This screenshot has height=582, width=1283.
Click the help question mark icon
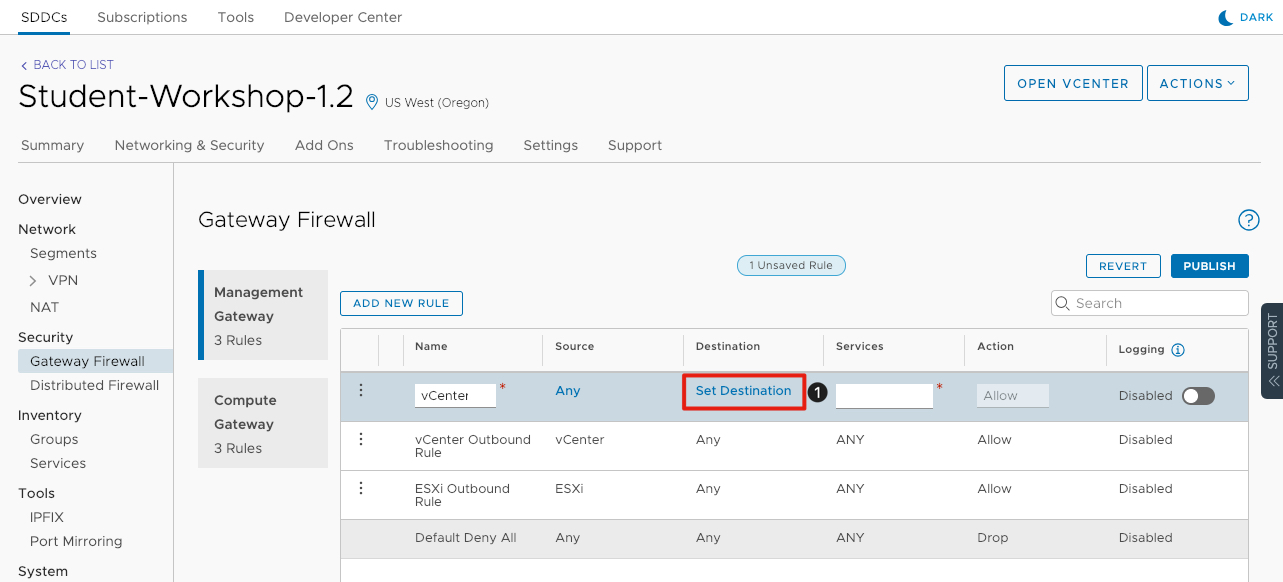1248,220
